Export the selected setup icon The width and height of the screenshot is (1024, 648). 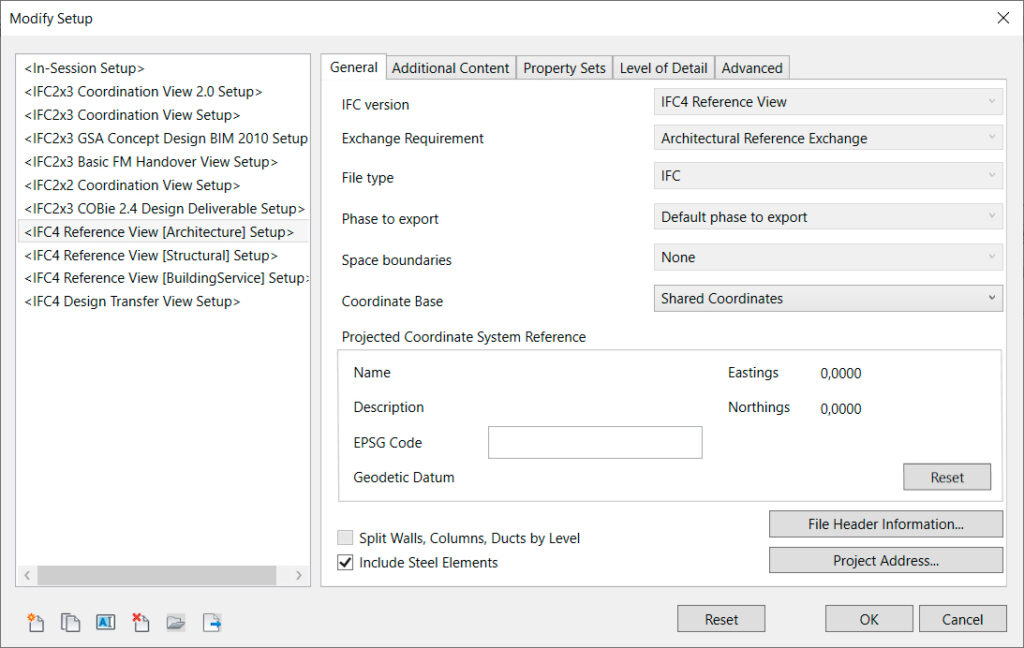(x=212, y=623)
